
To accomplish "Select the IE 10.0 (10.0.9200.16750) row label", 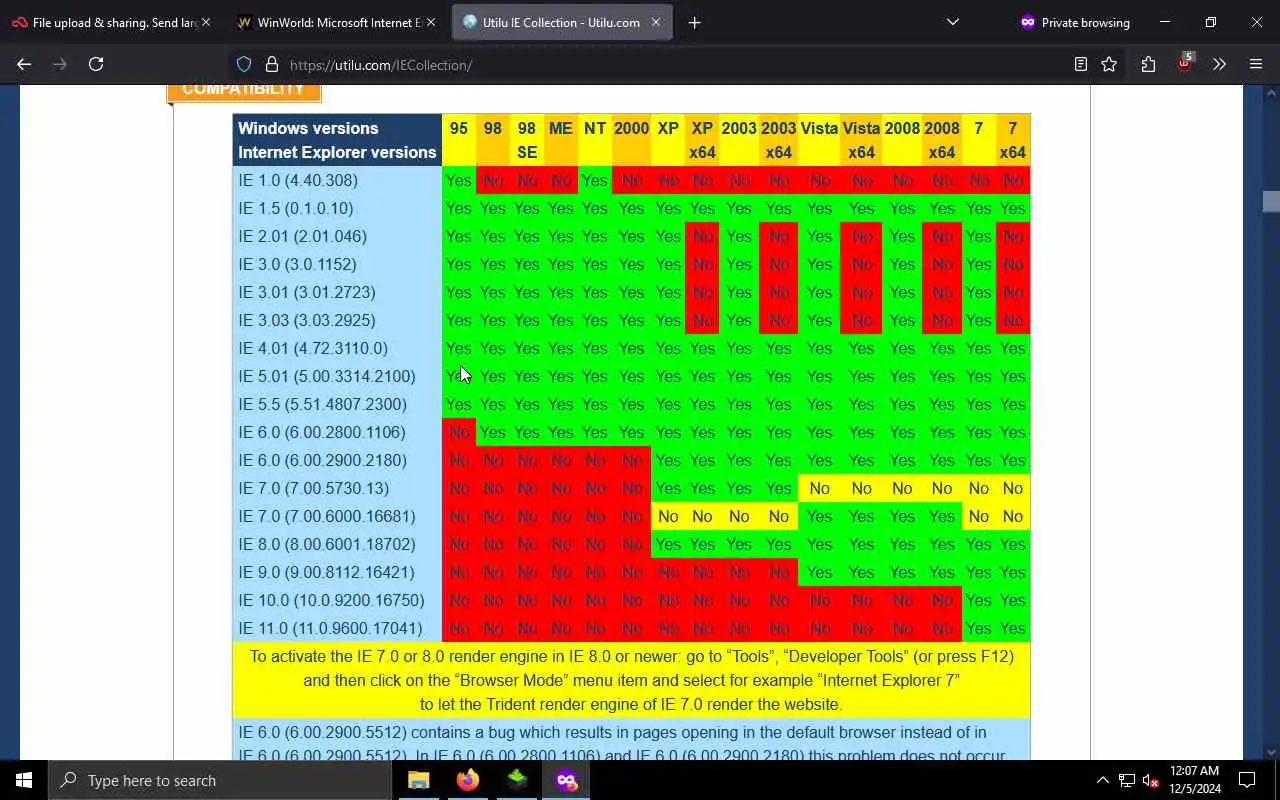I will pos(331,600).
